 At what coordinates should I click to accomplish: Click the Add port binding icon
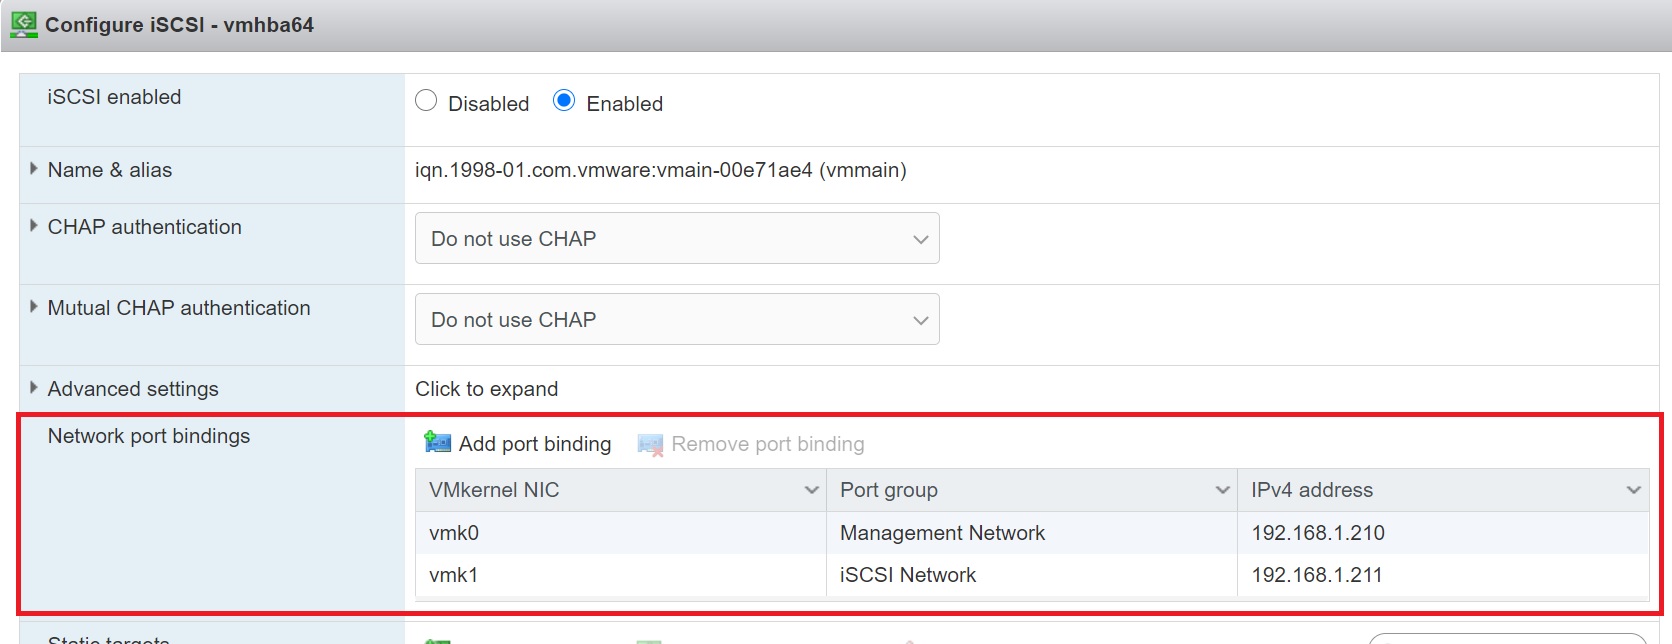point(437,442)
